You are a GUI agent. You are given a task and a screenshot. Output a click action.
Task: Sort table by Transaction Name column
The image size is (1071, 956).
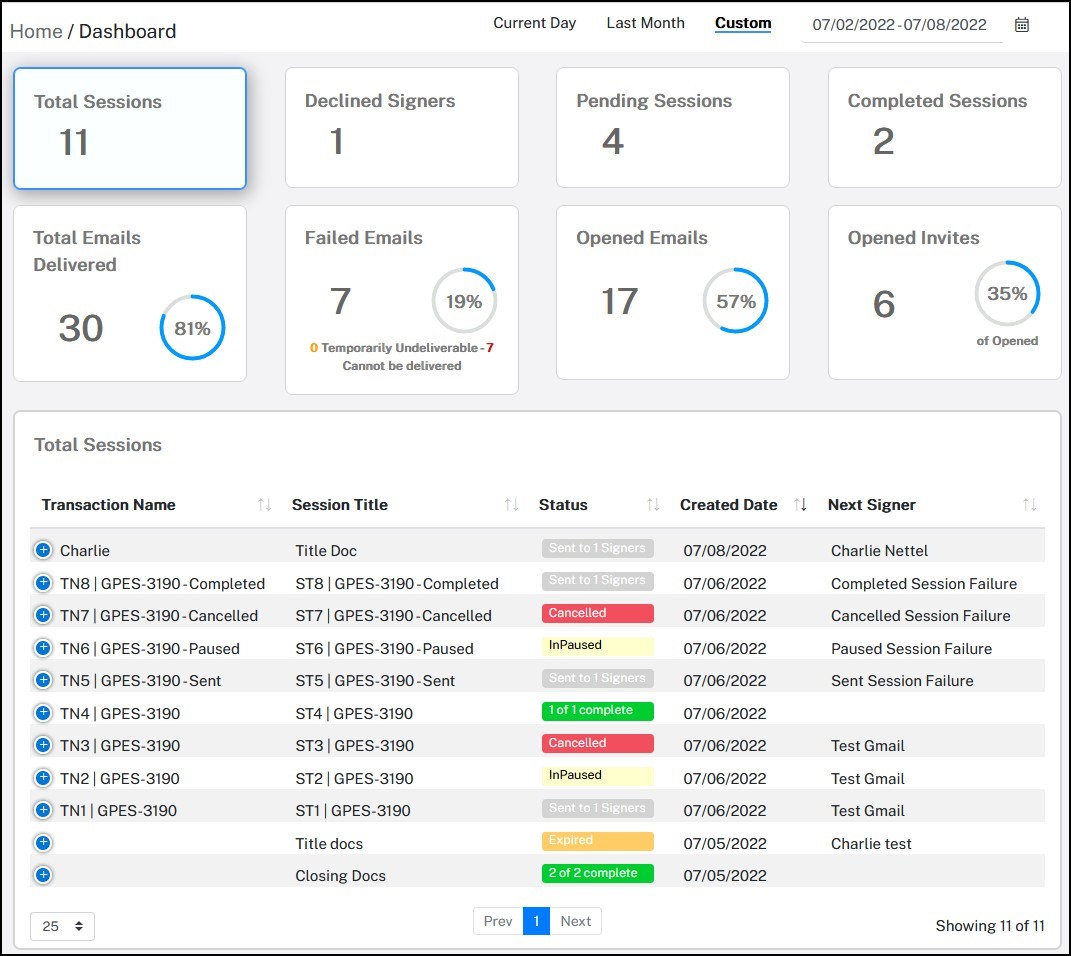click(x=264, y=505)
